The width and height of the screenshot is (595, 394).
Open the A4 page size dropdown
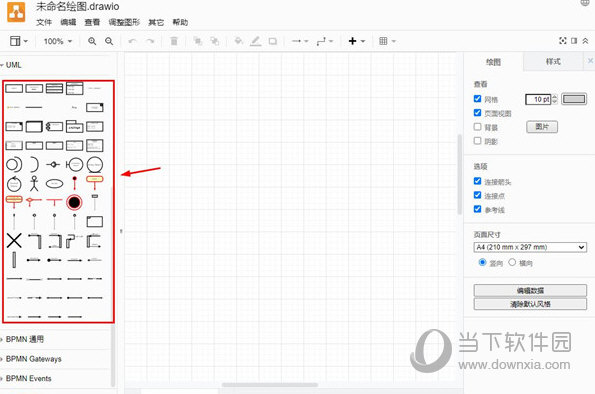point(530,247)
